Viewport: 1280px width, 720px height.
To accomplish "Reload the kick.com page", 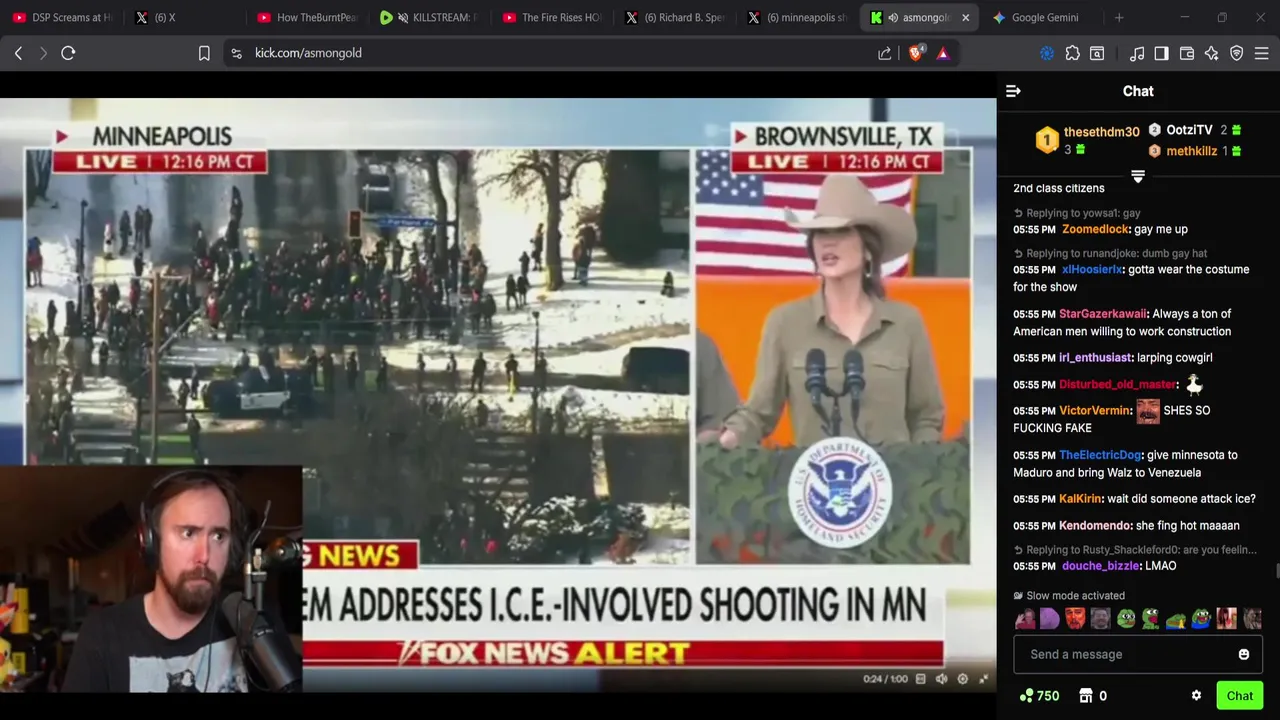I will [x=68, y=53].
